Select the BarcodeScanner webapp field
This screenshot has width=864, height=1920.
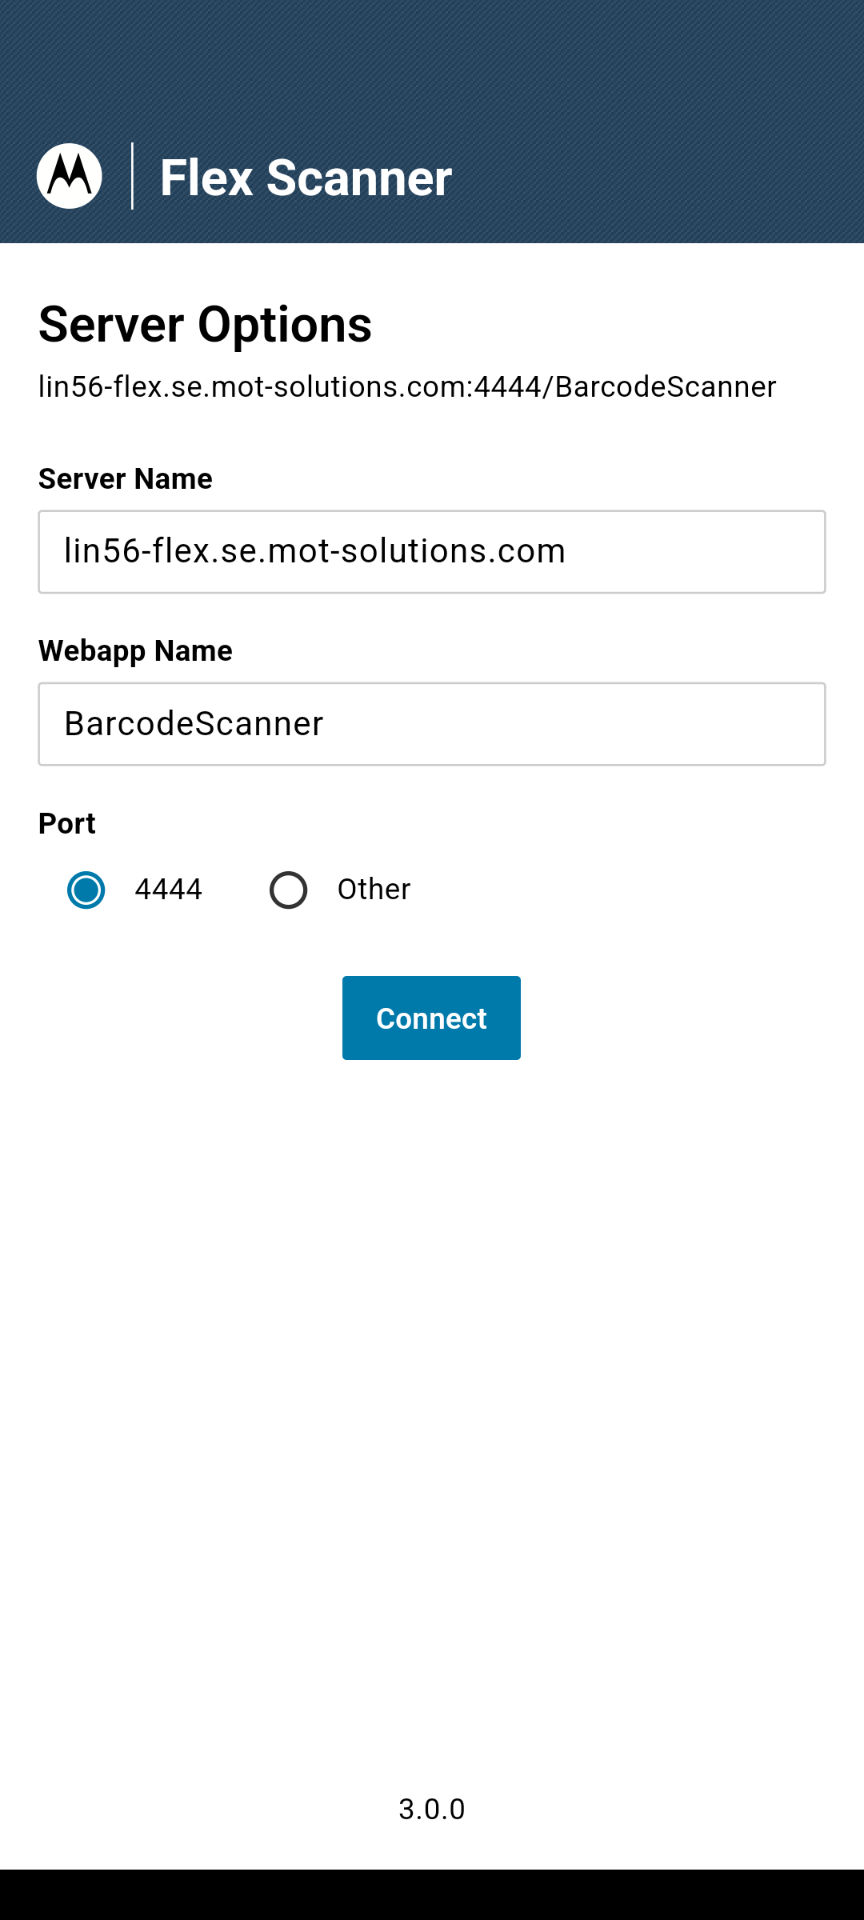(431, 723)
